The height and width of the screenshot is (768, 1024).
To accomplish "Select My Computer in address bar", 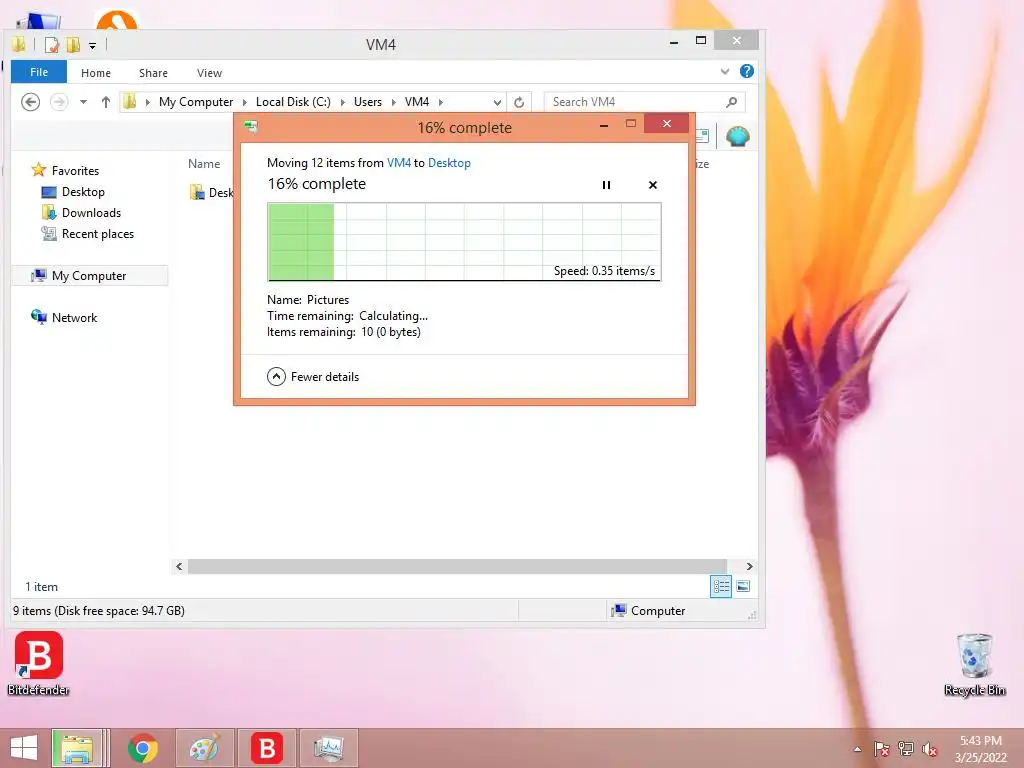I will point(195,102).
